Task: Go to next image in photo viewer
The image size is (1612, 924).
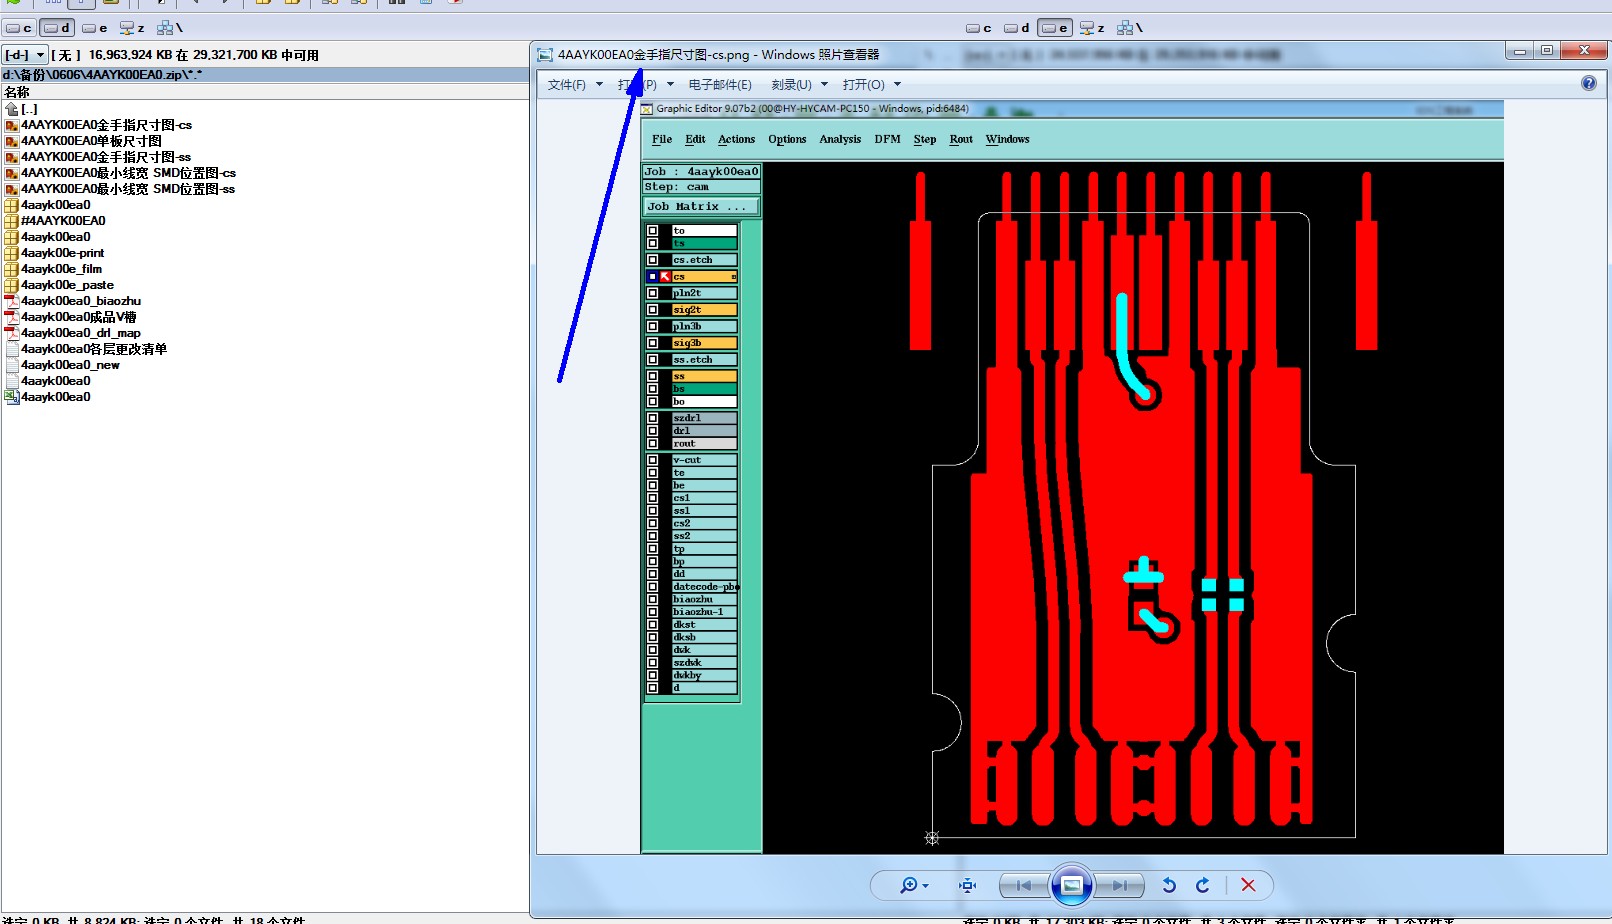Action: 1120,885
